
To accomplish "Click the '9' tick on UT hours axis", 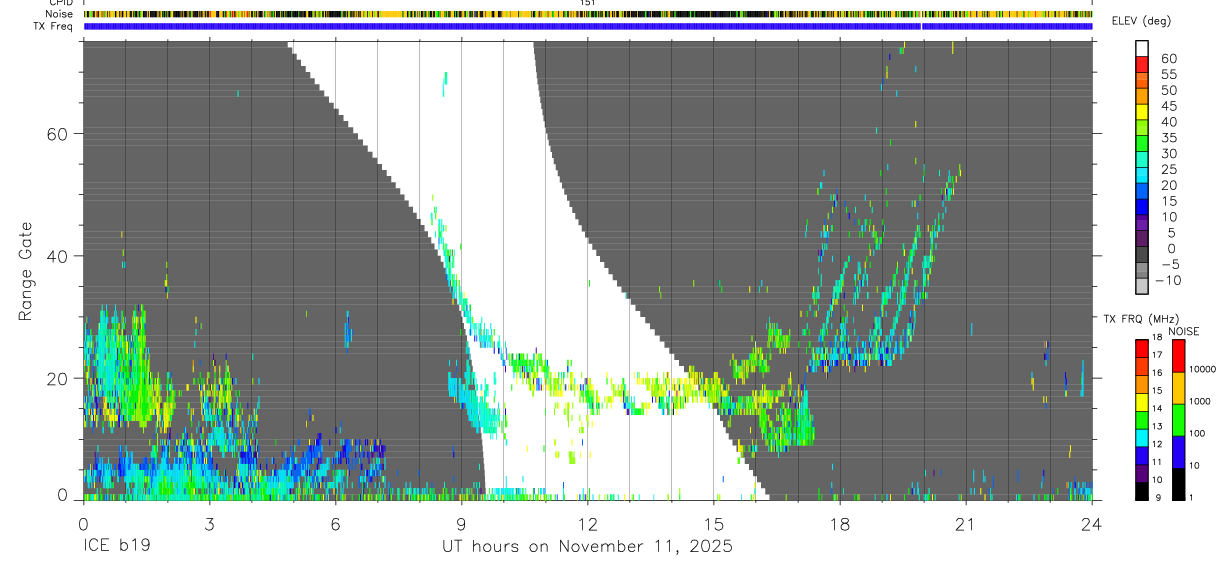I will click(461, 523).
